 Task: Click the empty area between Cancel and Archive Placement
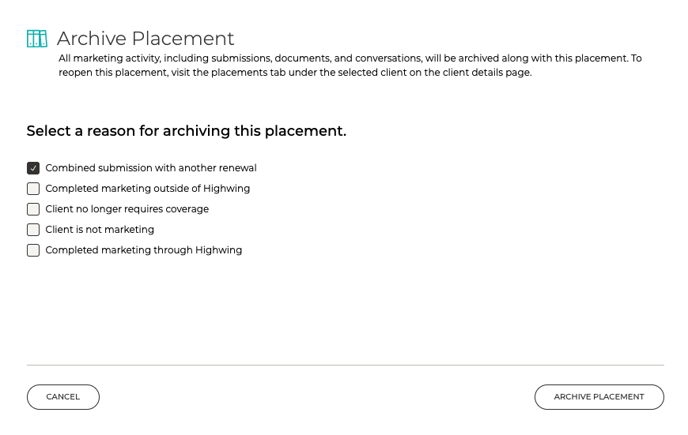tap(317, 397)
